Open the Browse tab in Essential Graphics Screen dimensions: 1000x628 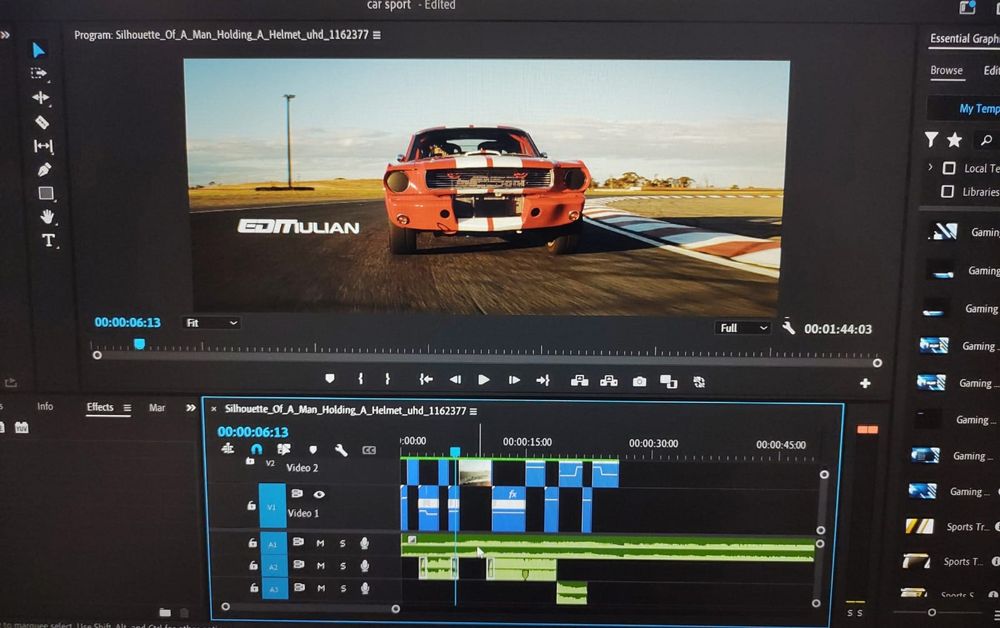[946, 71]
